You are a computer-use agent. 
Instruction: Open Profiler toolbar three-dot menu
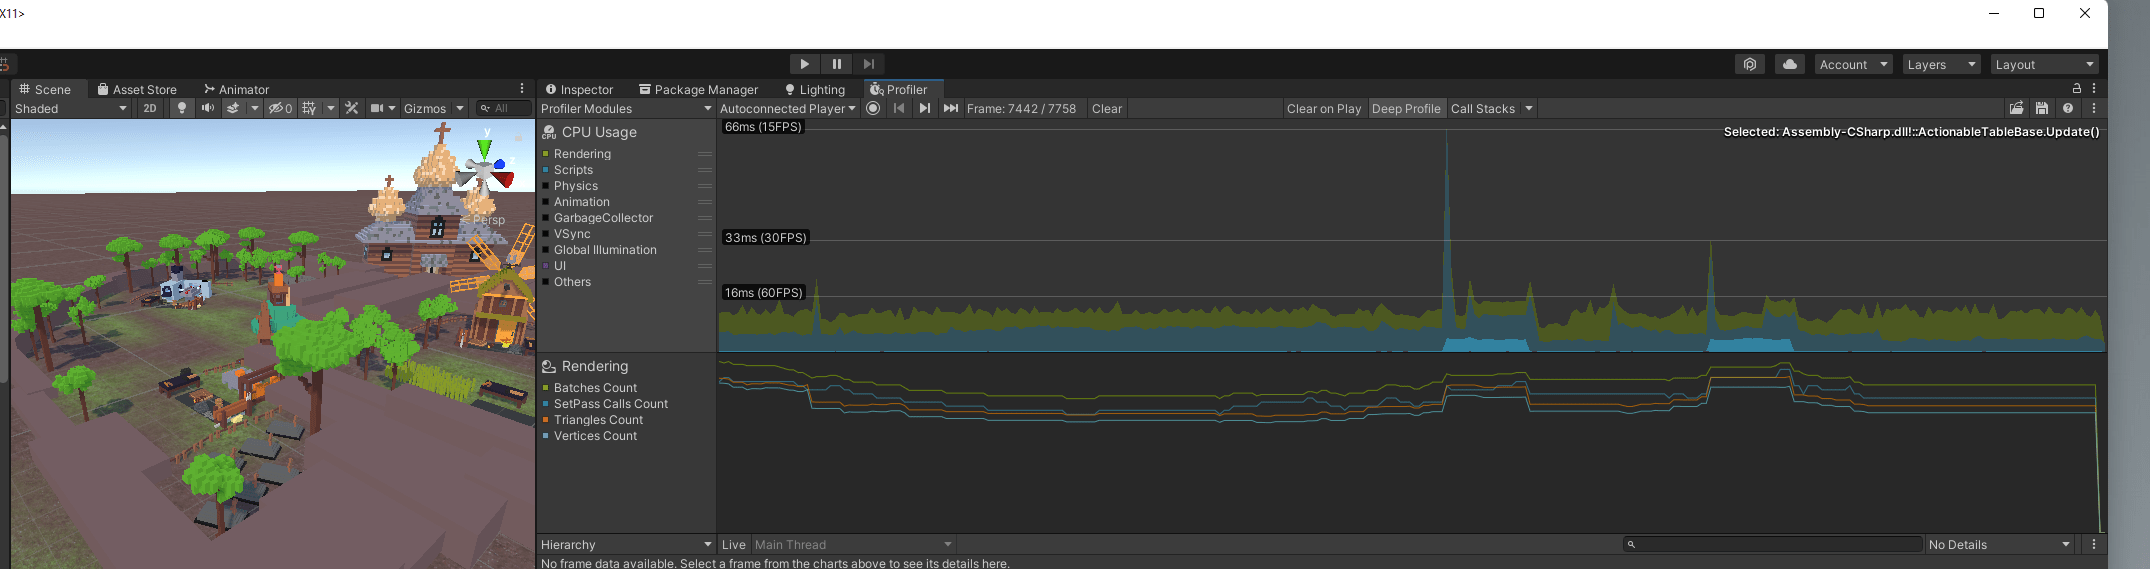click(2094, 108)
